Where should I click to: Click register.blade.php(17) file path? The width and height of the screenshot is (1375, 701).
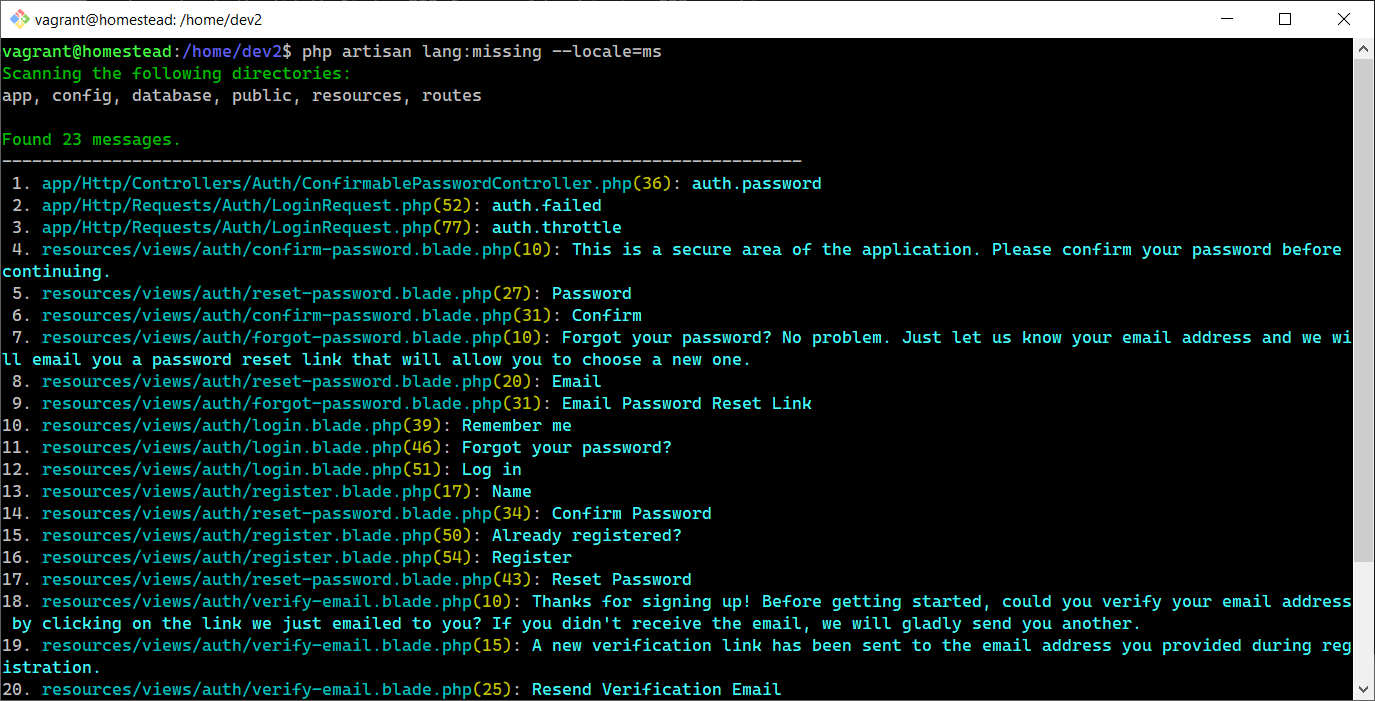256,492
